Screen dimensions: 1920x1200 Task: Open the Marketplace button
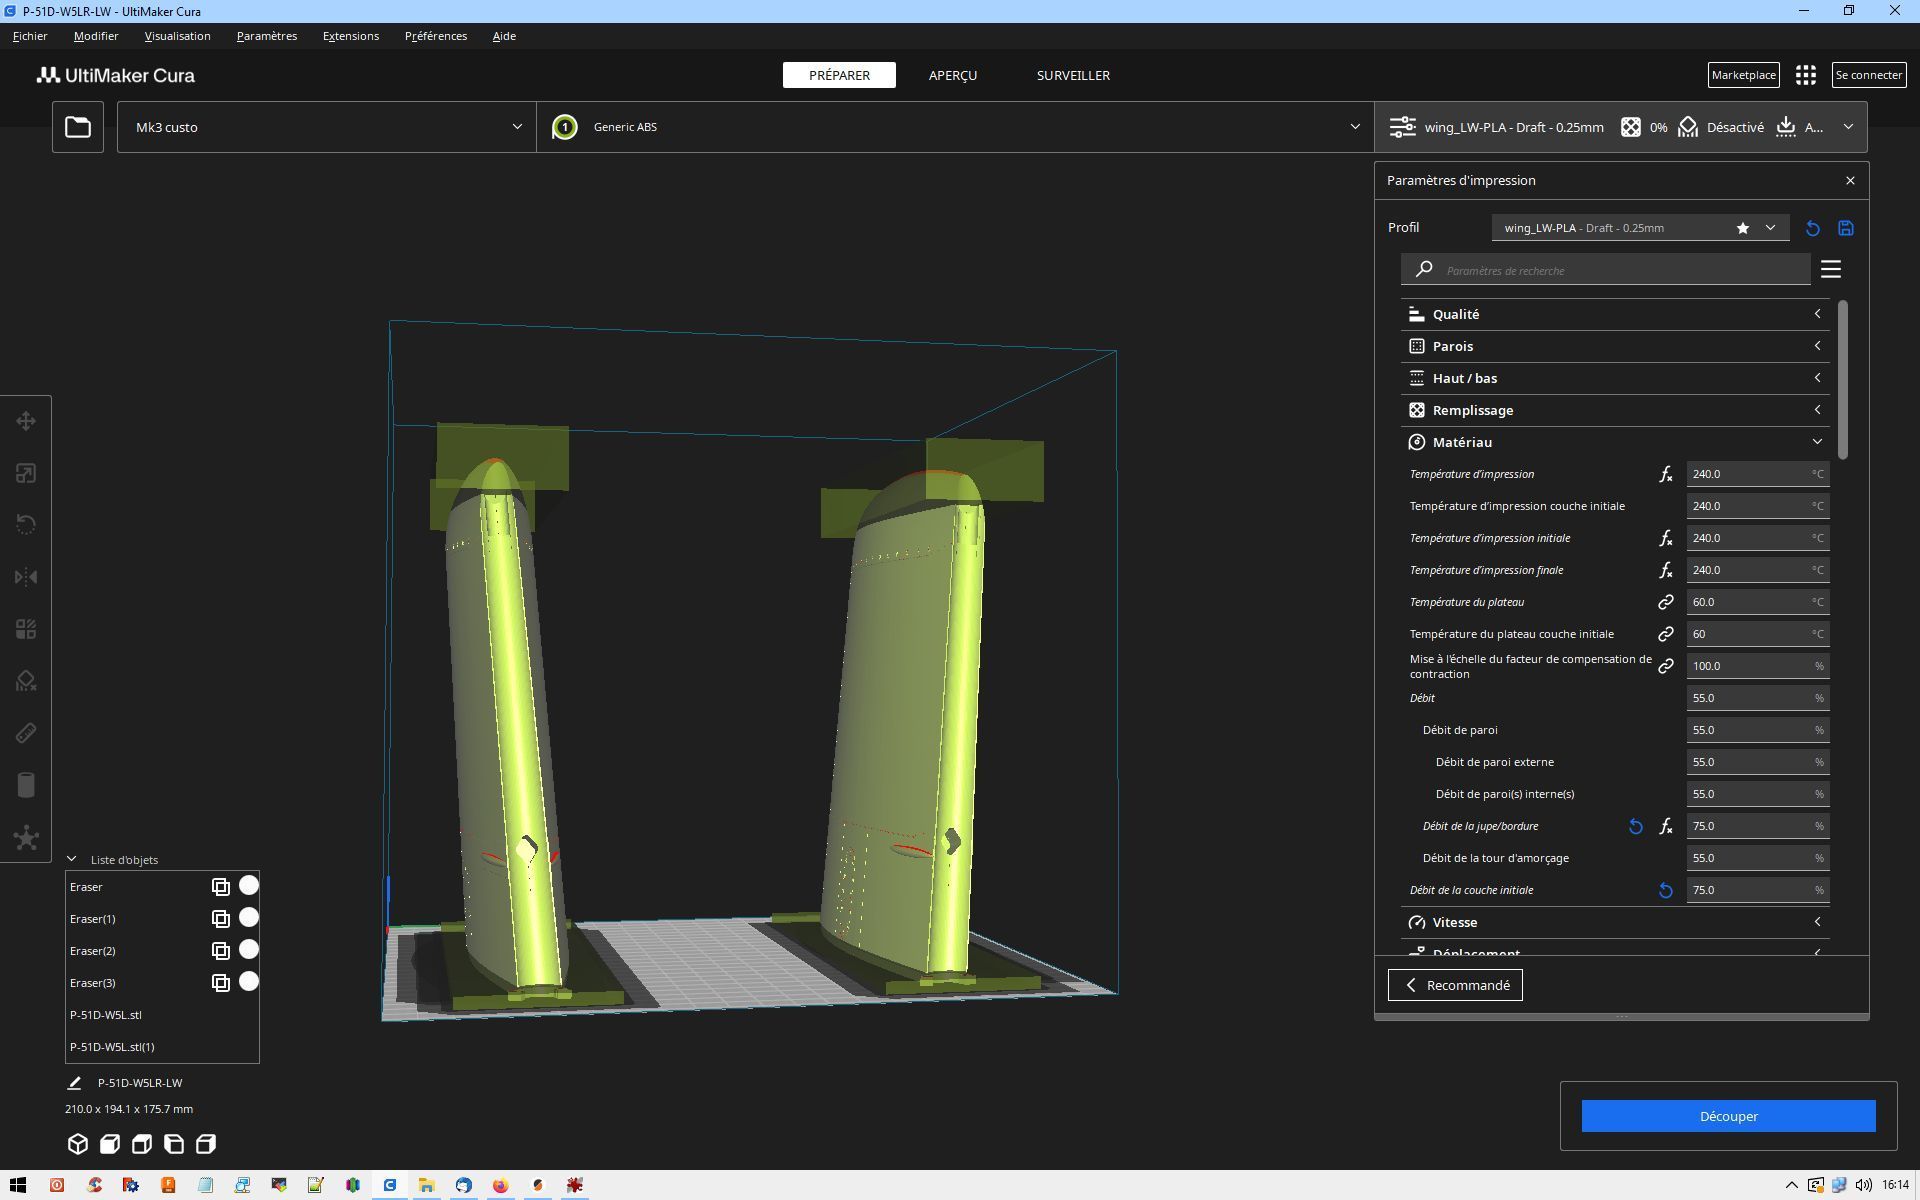[1743, 75]
